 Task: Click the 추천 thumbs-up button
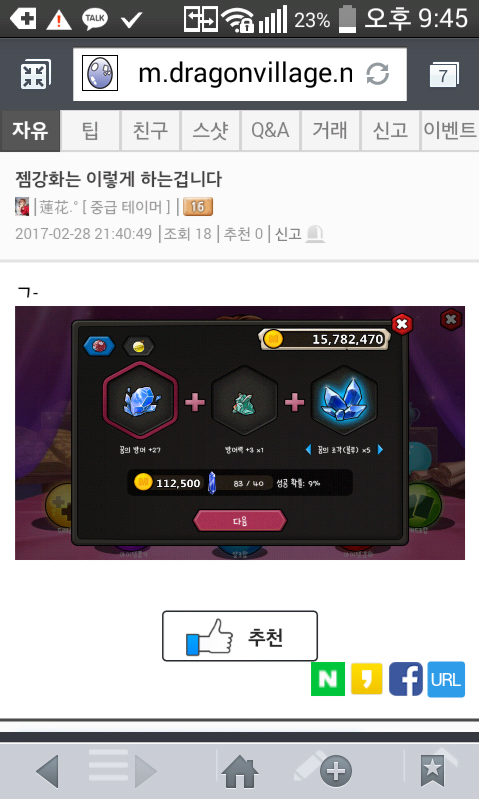point(240,636)
